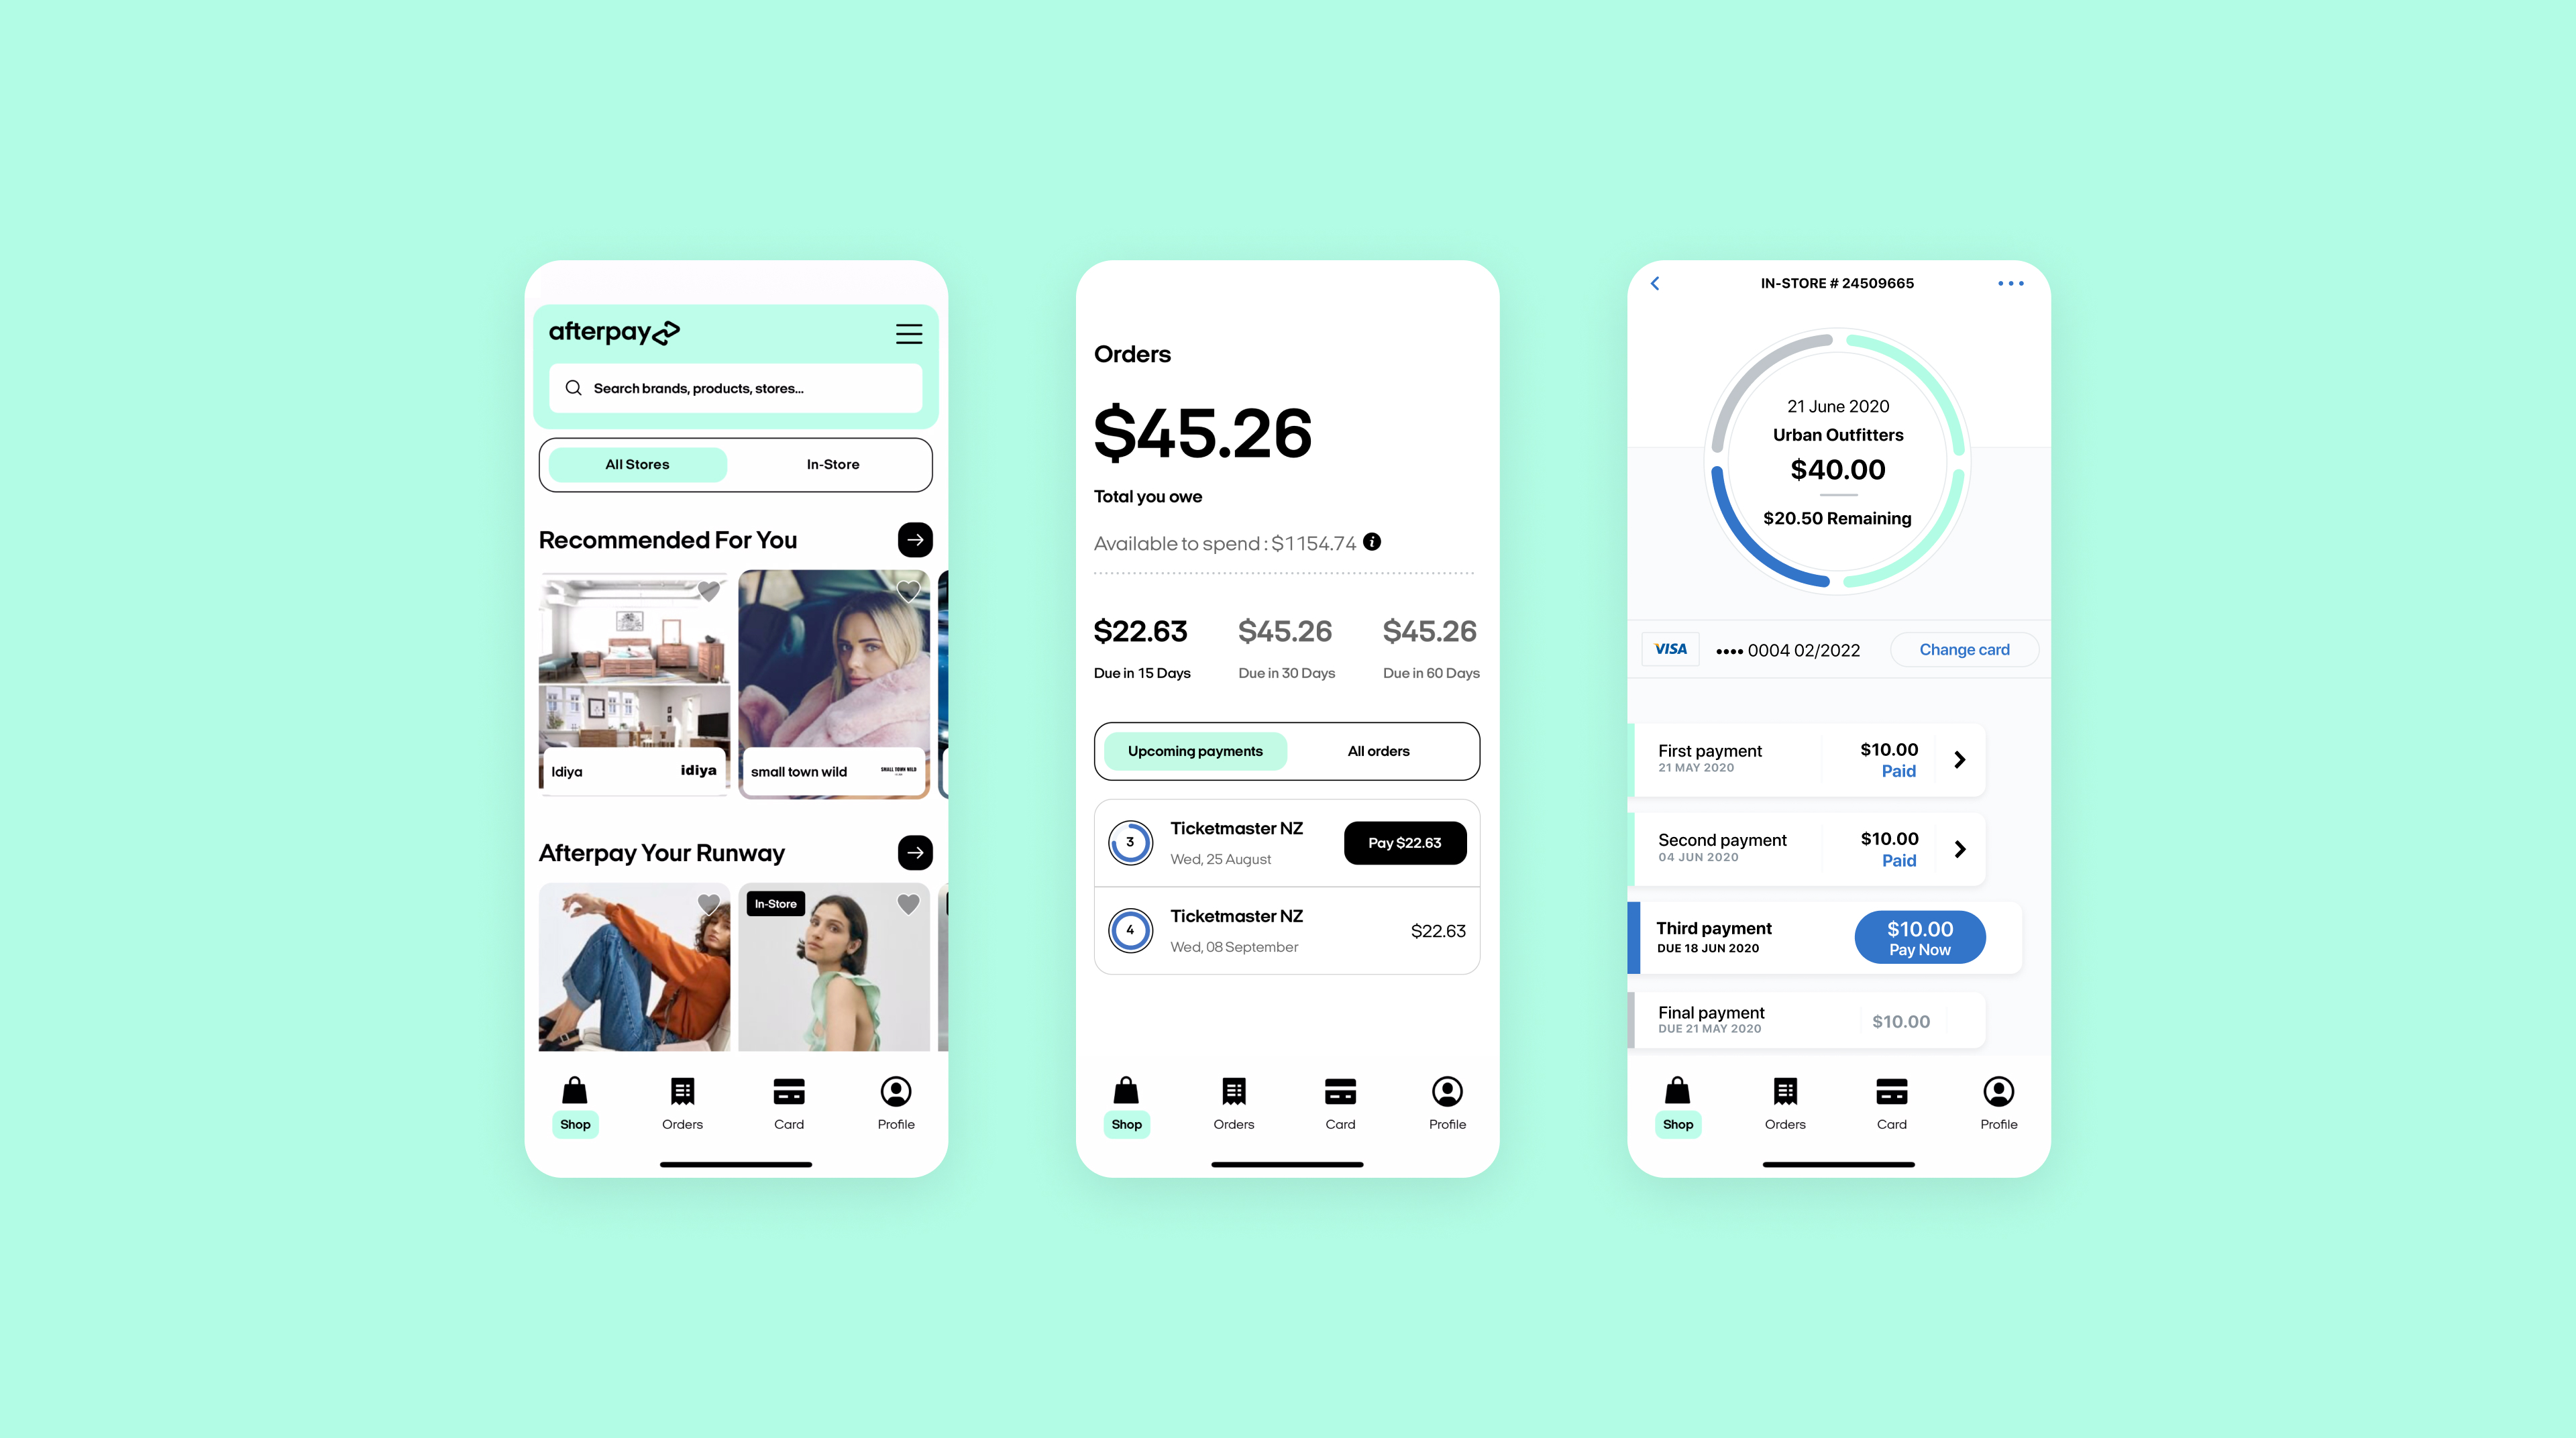Select Upcoming payments tab in Orders
The width and height of the screenshot is (2576, 1438).
[x=1194, y=750]
